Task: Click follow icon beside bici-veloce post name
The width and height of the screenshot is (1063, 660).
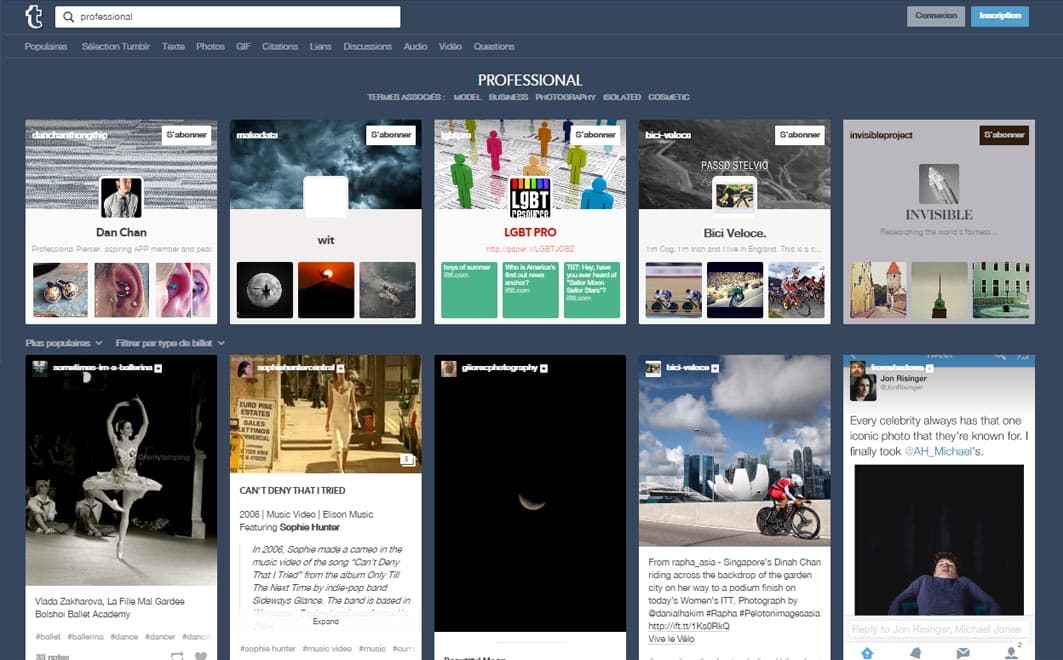Action: click(x=715, y=368)
